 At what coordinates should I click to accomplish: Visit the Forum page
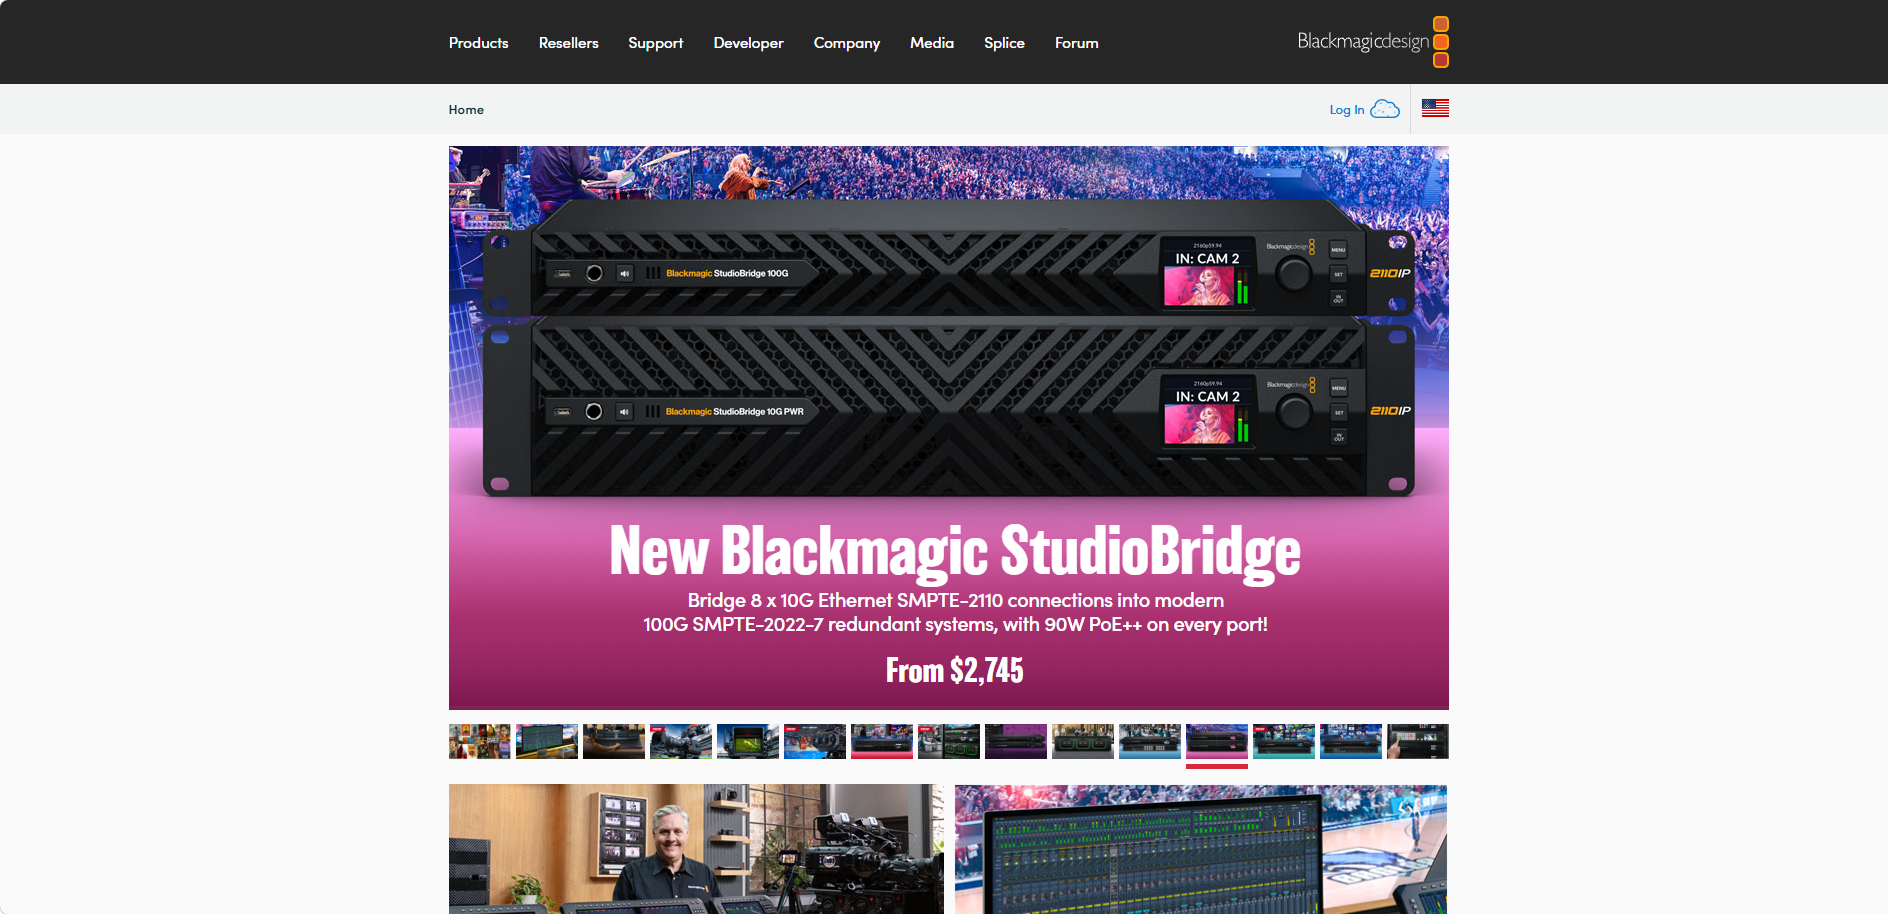pos(1077,43)
